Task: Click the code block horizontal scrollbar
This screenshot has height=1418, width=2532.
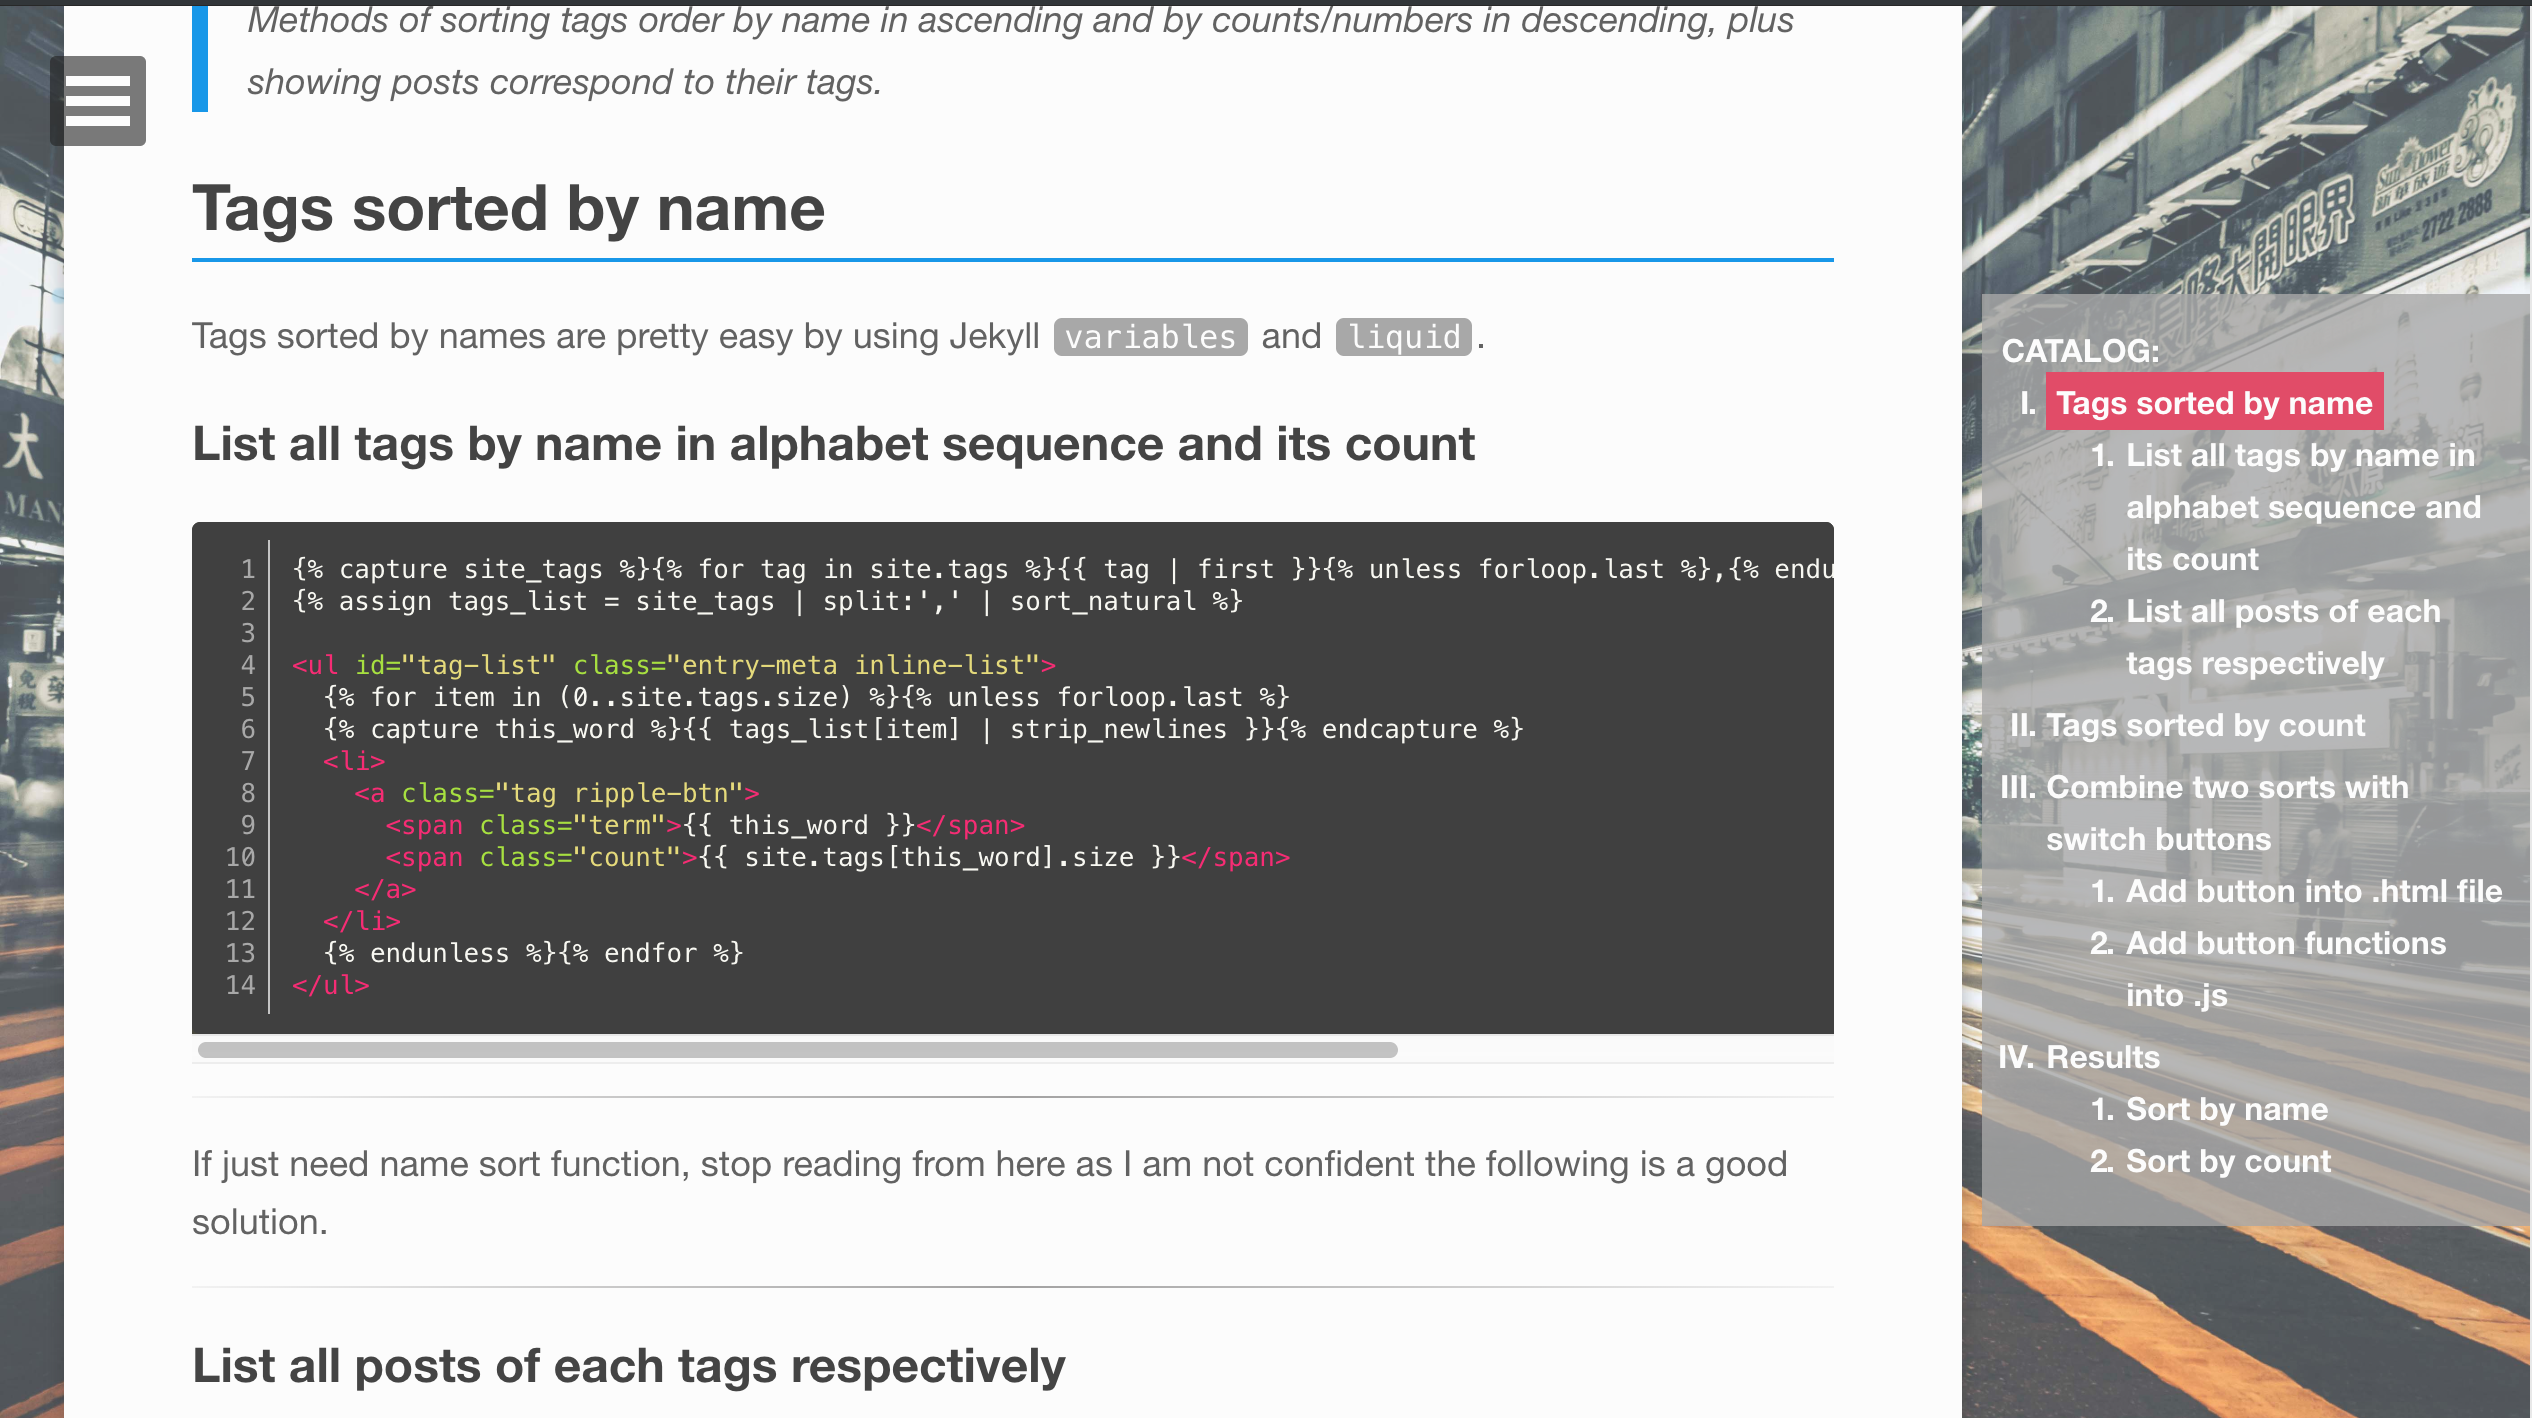Action: click(797, 1050)
